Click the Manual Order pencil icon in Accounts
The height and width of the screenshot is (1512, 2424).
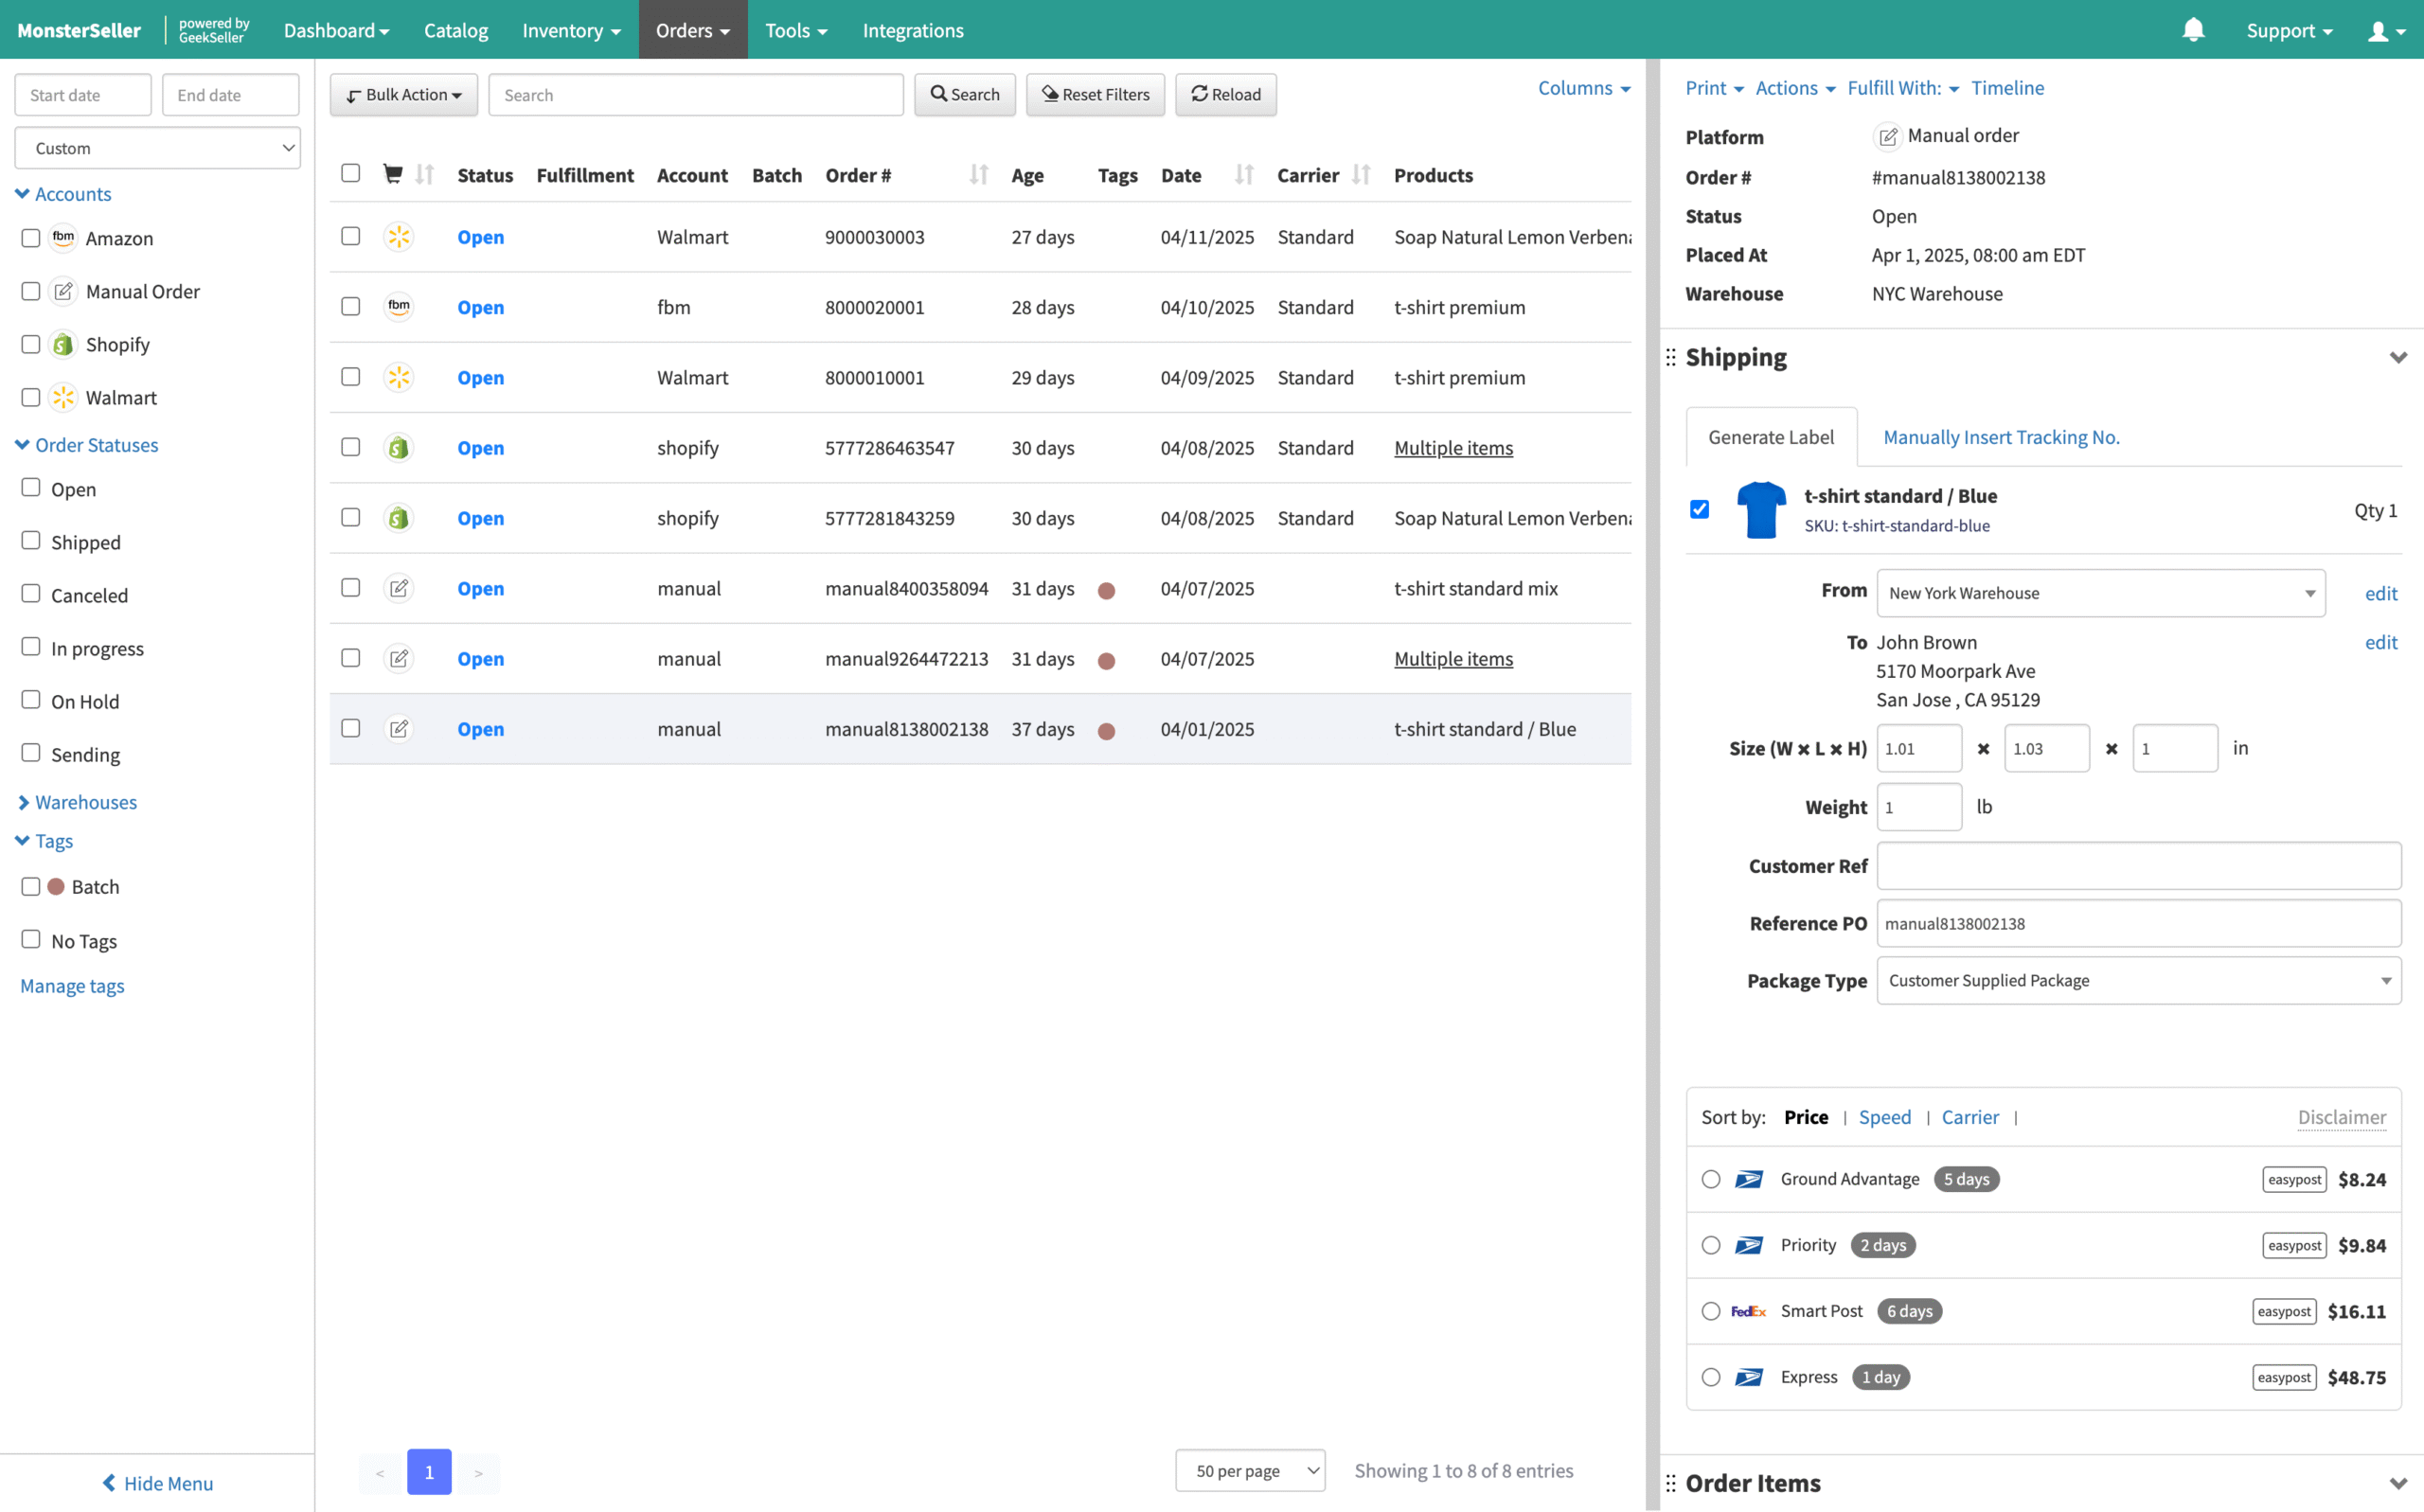click(63, 291)
